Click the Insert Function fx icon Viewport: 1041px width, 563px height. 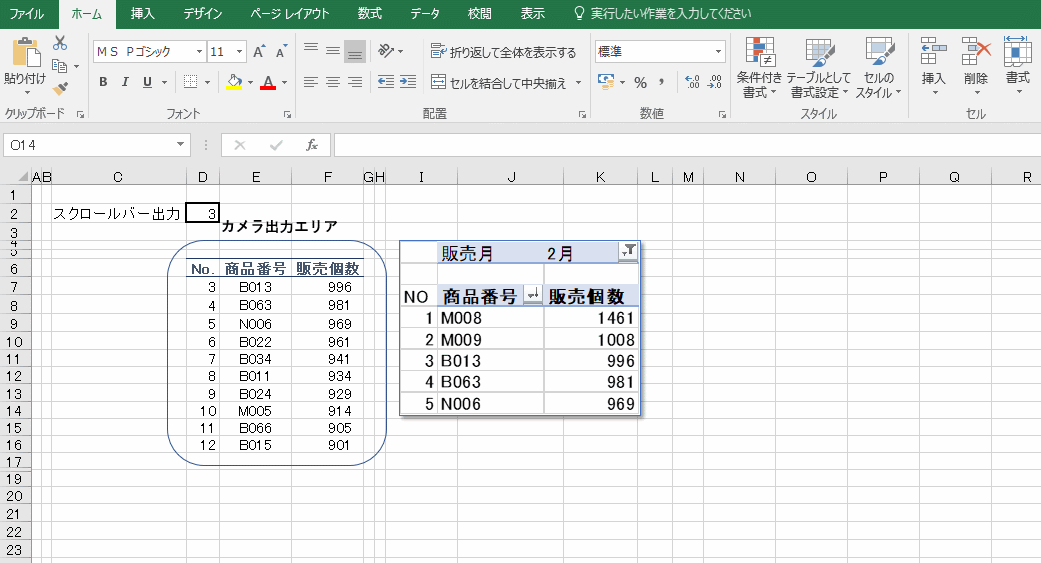[311, 145]
